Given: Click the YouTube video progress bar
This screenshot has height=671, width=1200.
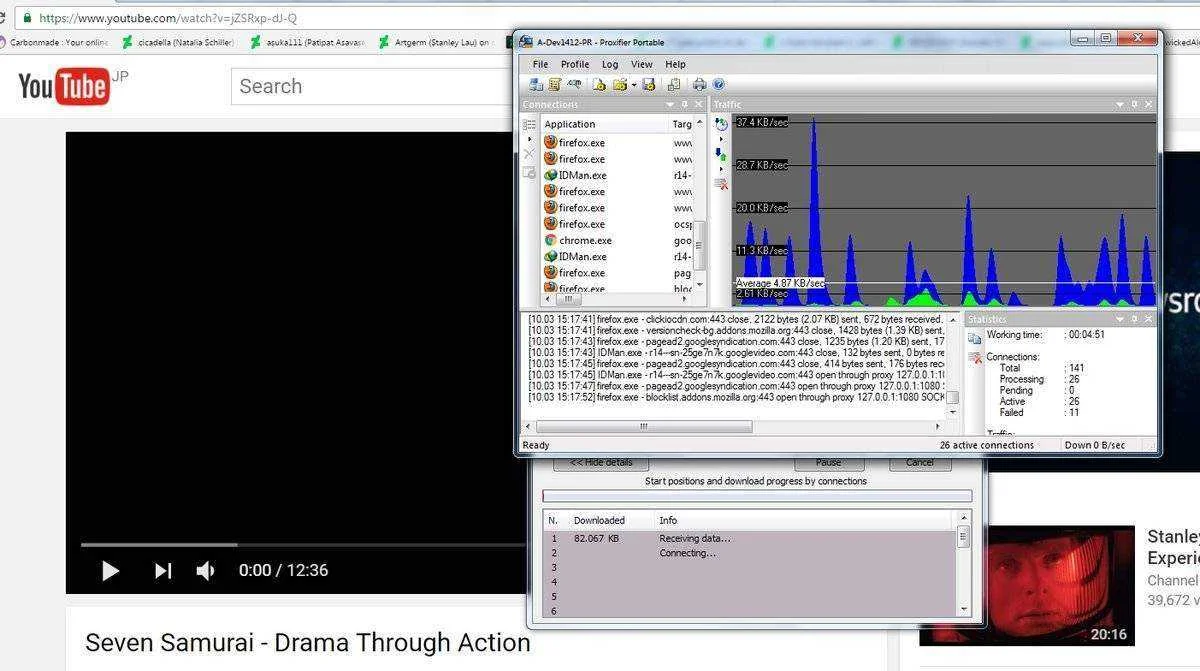Looking at the screenshot, I should (x=305, y=545).
